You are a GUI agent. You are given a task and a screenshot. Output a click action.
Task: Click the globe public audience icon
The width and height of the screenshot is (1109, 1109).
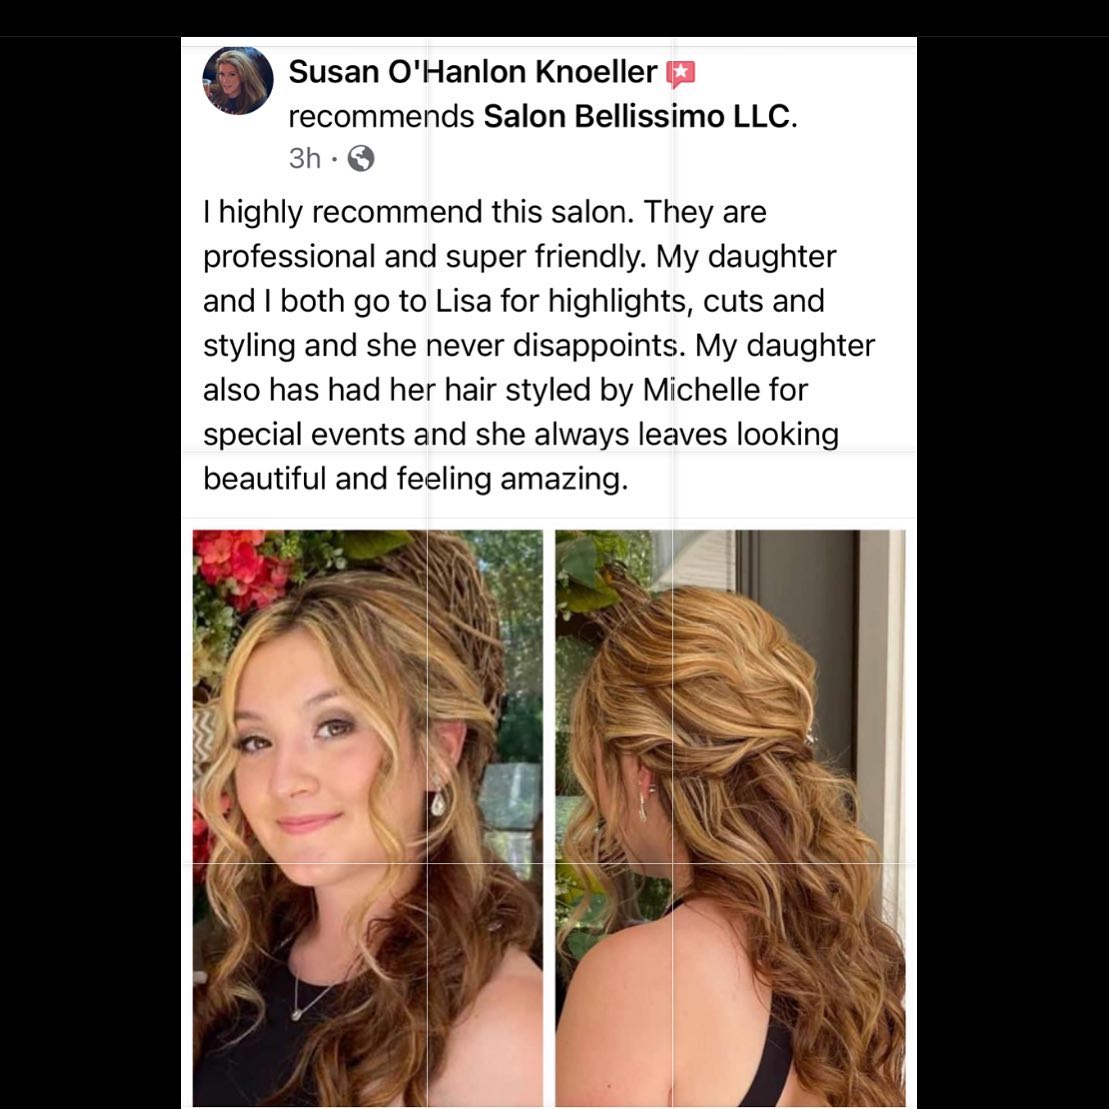pyautogui.click(x=361, y=158)
